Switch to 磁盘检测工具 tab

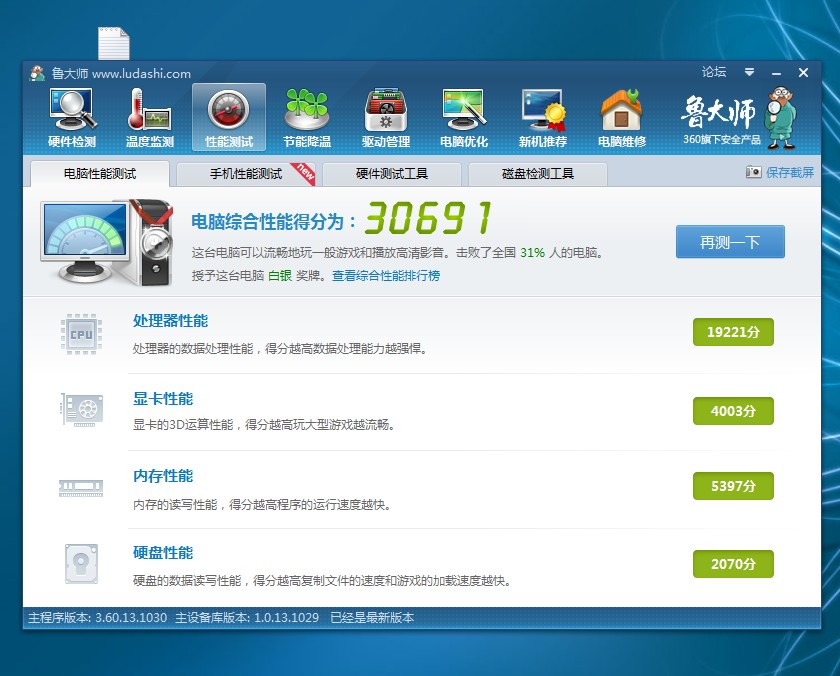tap(538, 174)
